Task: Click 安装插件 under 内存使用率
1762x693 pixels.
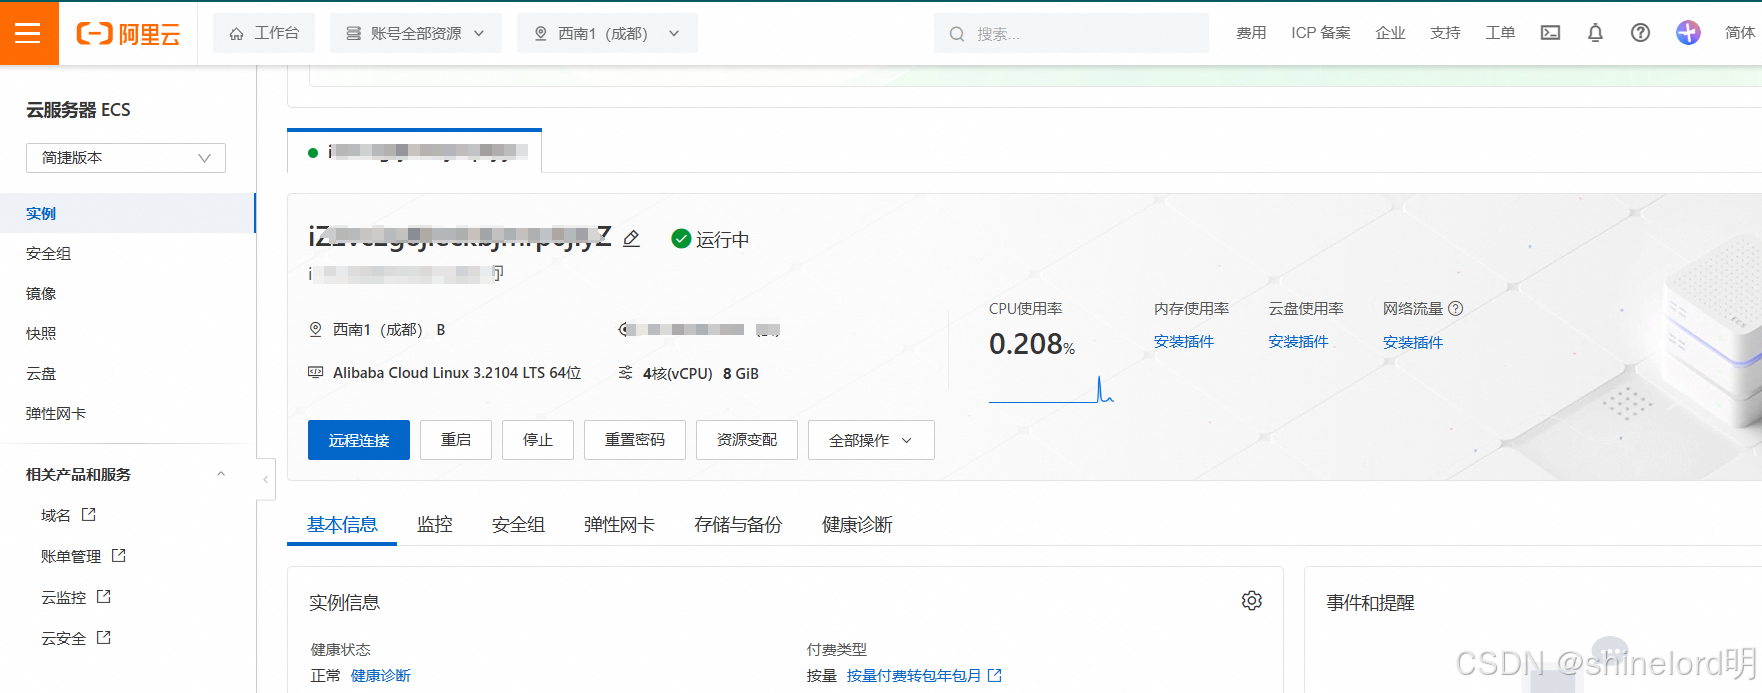Action: coord(1183,342)
